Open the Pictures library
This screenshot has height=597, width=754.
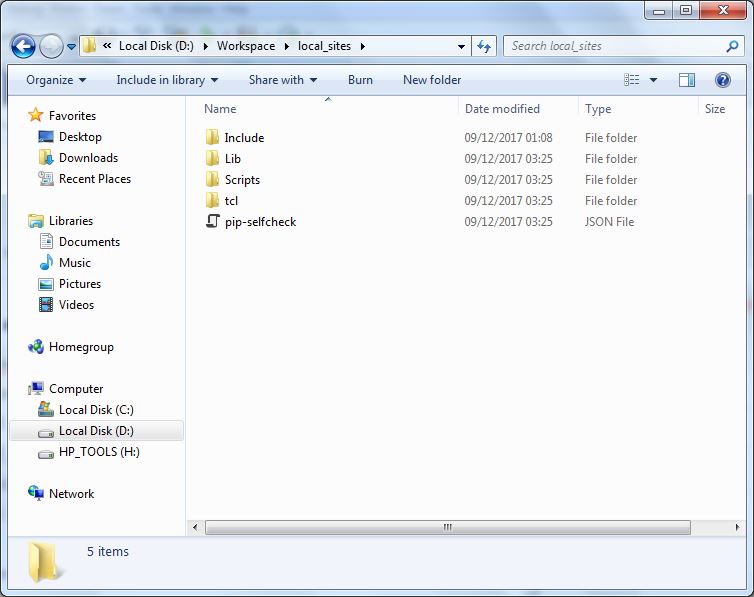[x=80, y=284]
